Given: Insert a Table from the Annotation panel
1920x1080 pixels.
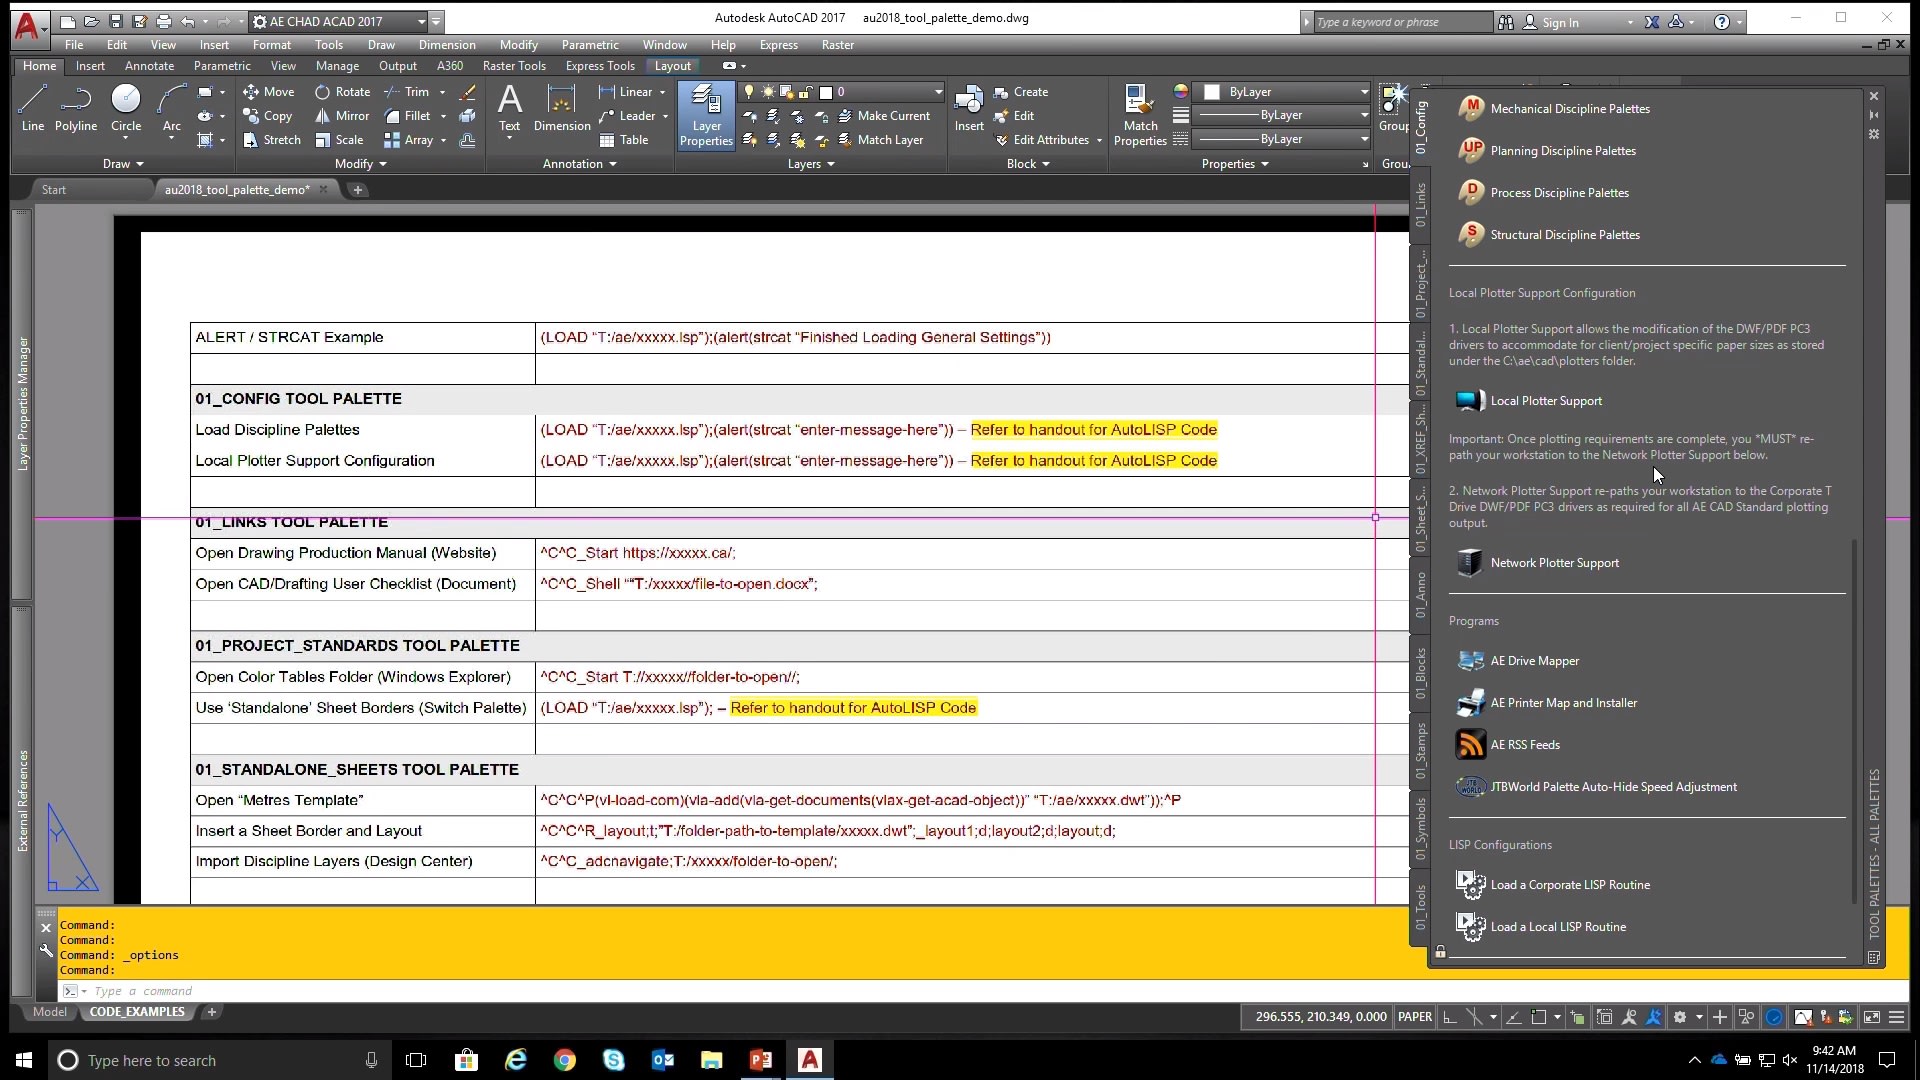Looking at the screenshot, I should click(x=624, y=140).
